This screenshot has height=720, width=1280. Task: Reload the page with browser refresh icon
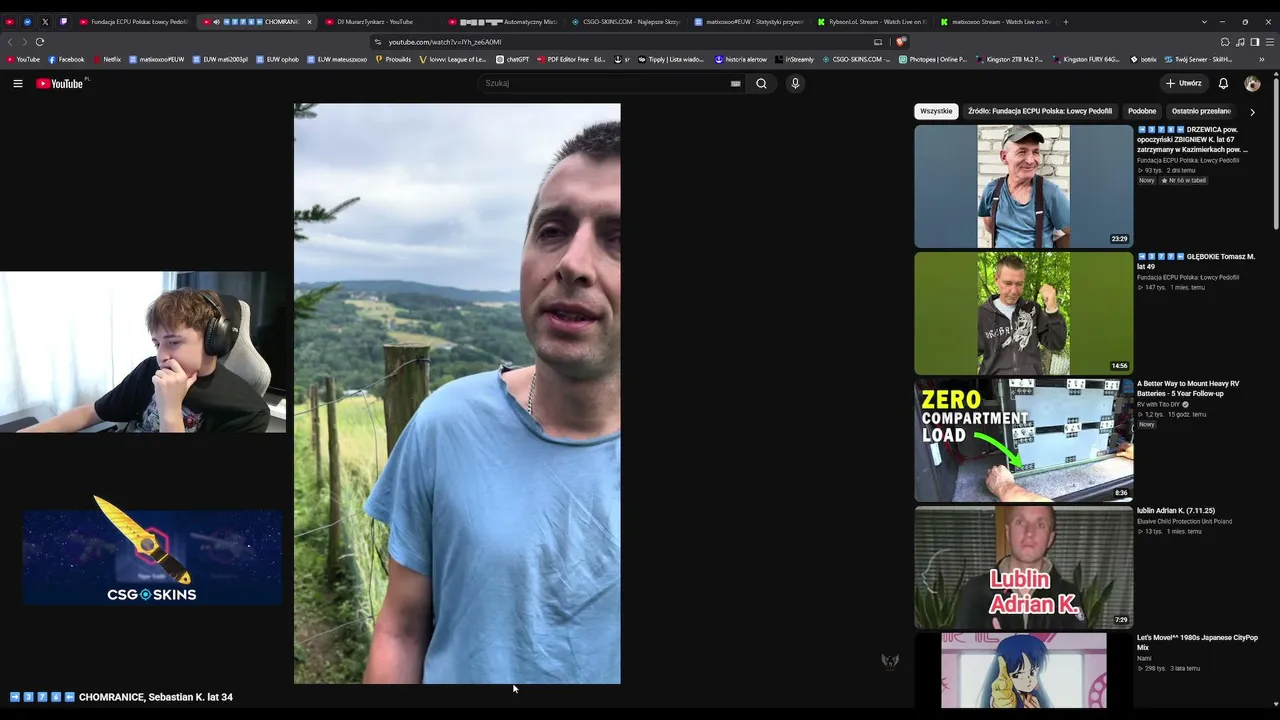40,42
